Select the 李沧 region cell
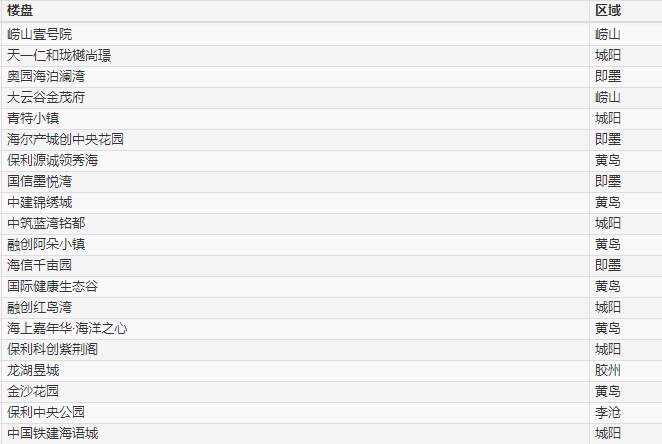Viewport: 662px width, 444px height. (608, 412)
